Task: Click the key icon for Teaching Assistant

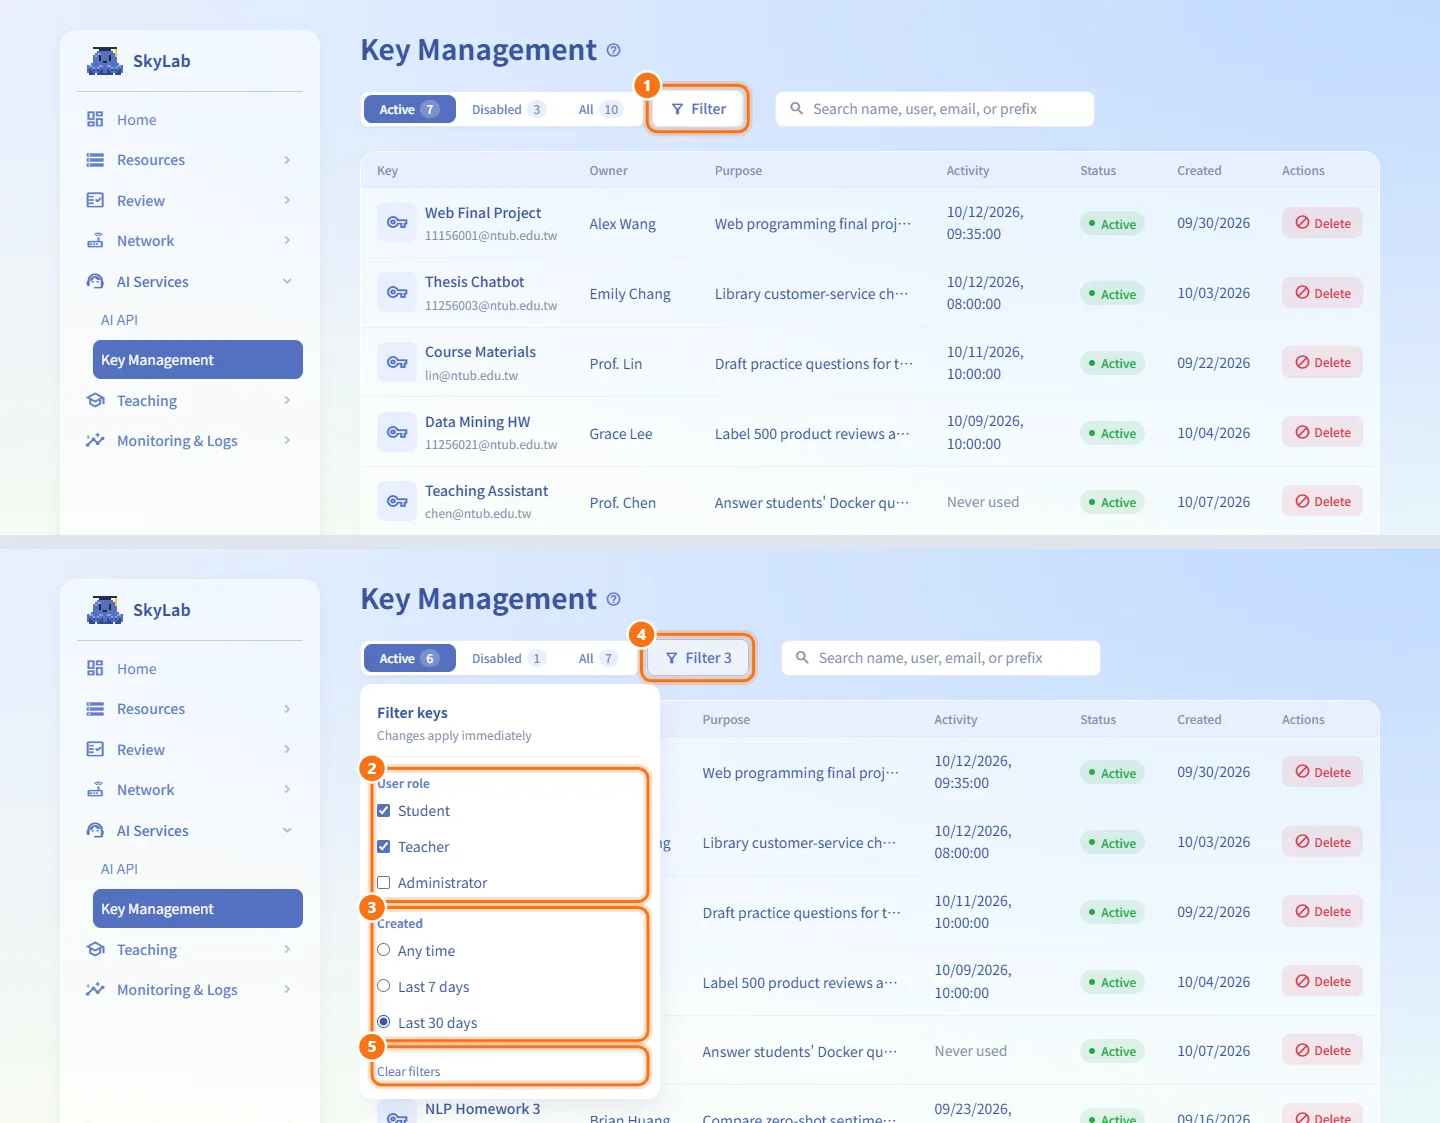Action: pos(397,501)
